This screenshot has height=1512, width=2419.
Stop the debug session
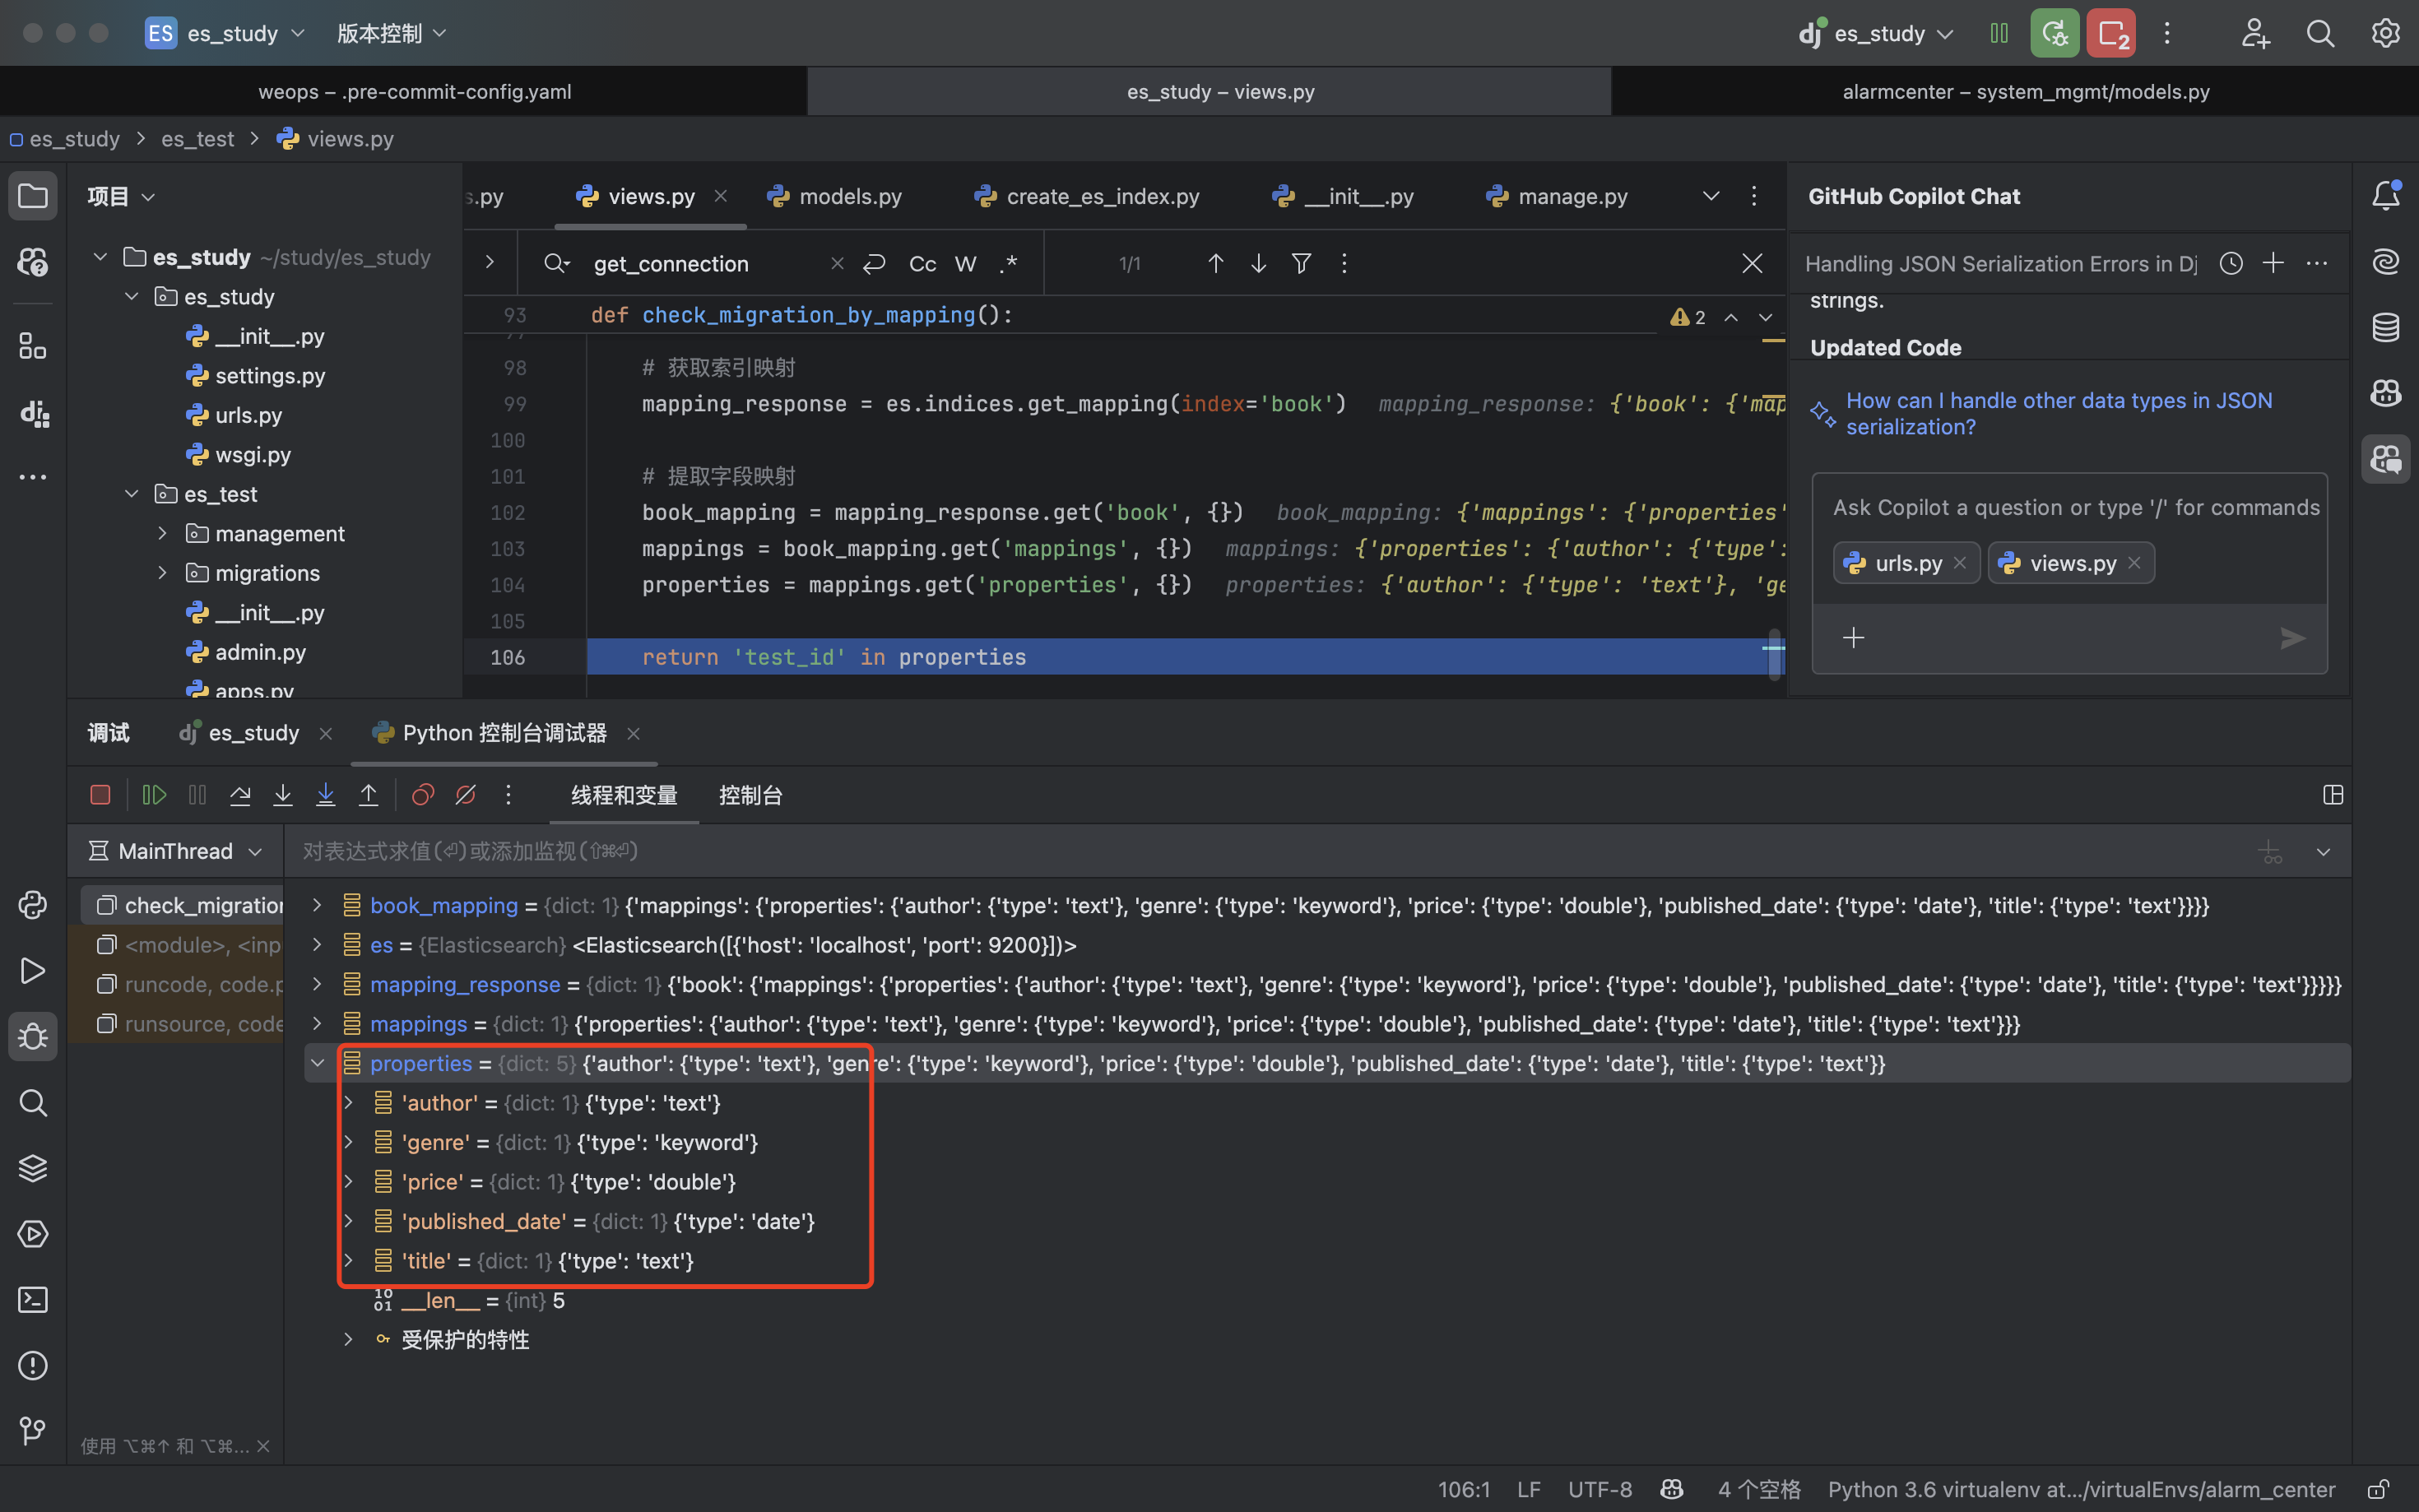[100, 795]
